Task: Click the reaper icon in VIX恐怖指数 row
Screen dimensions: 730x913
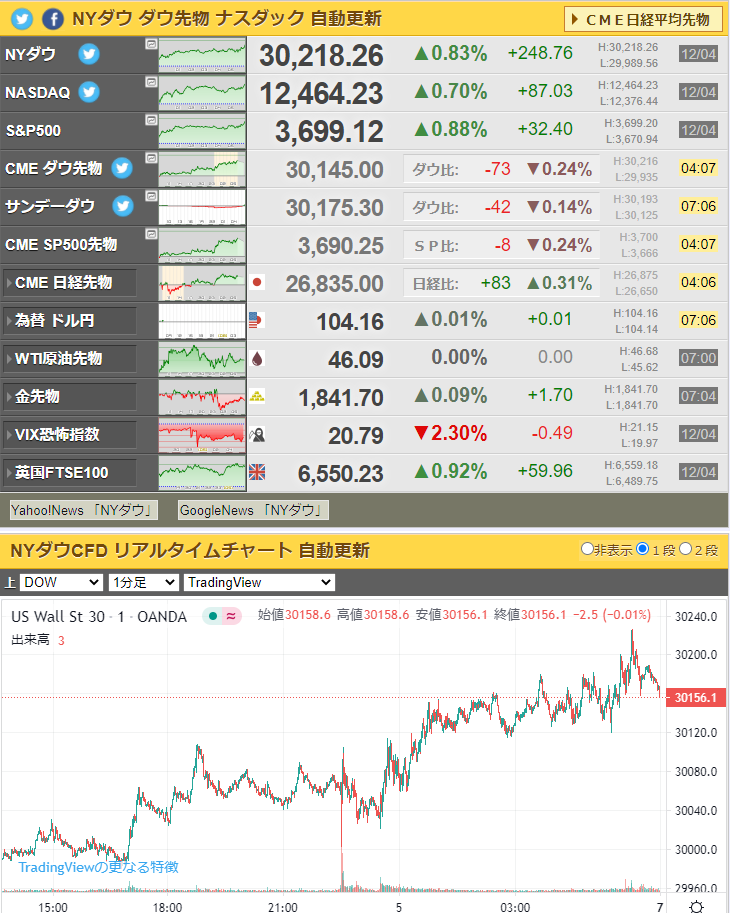Action: pyautogui.click(x=257, y=434)
